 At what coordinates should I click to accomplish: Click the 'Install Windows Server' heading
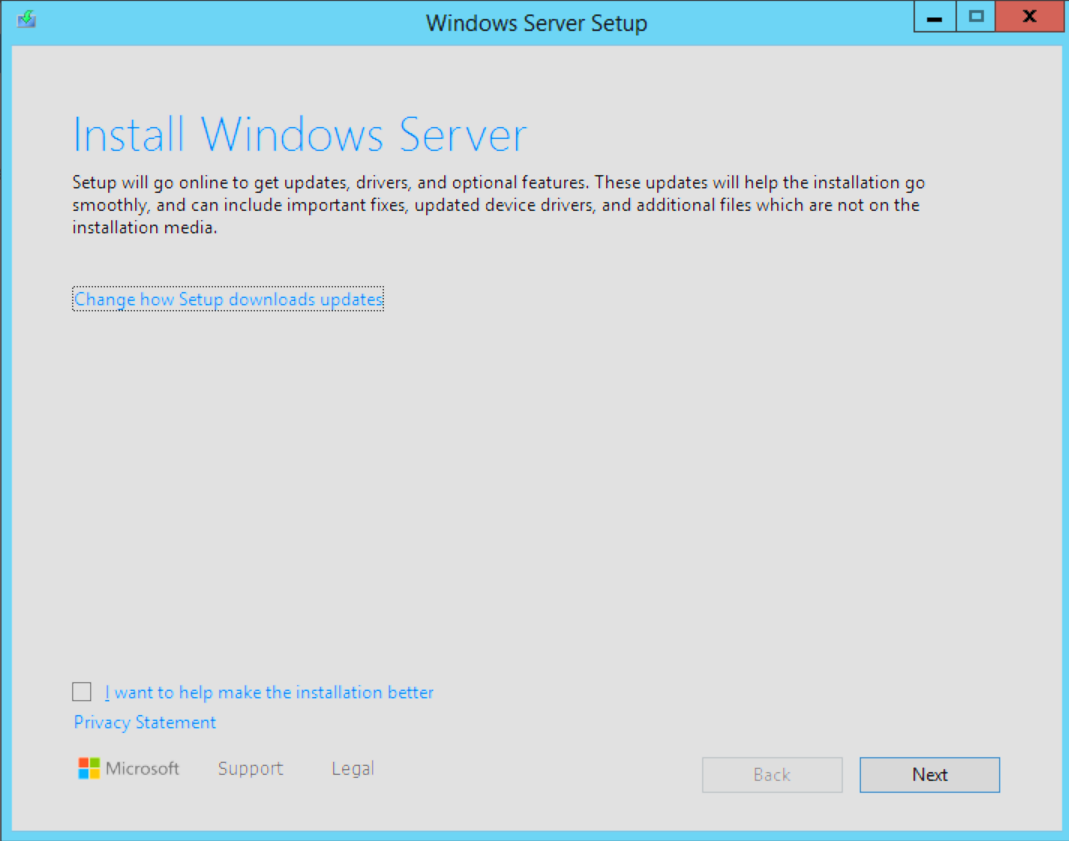pos(300,135)
